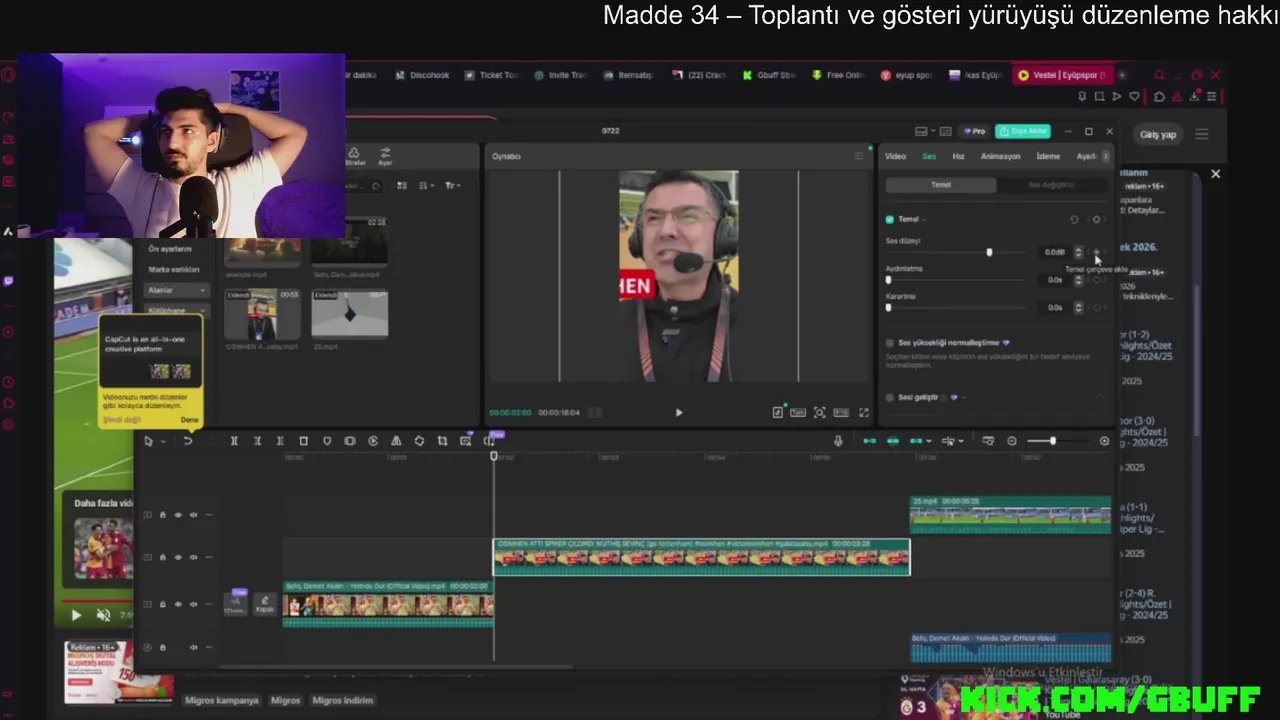Open the İzleme tab
The width and height of the screenshot is (1280, 720).
(1048, 156)
